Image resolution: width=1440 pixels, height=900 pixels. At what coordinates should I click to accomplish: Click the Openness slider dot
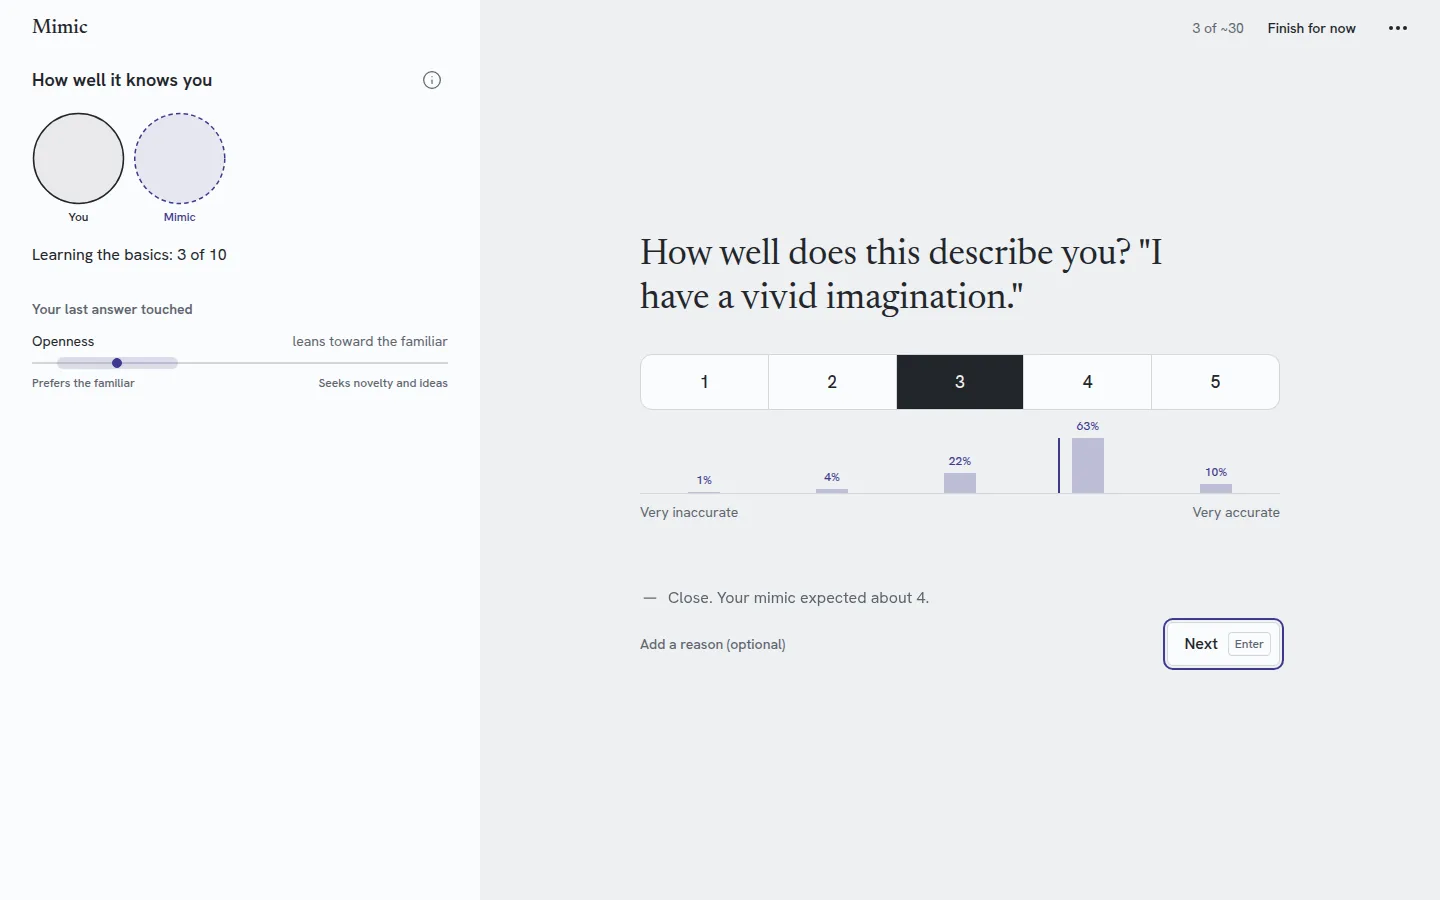[x=117, y=363]
